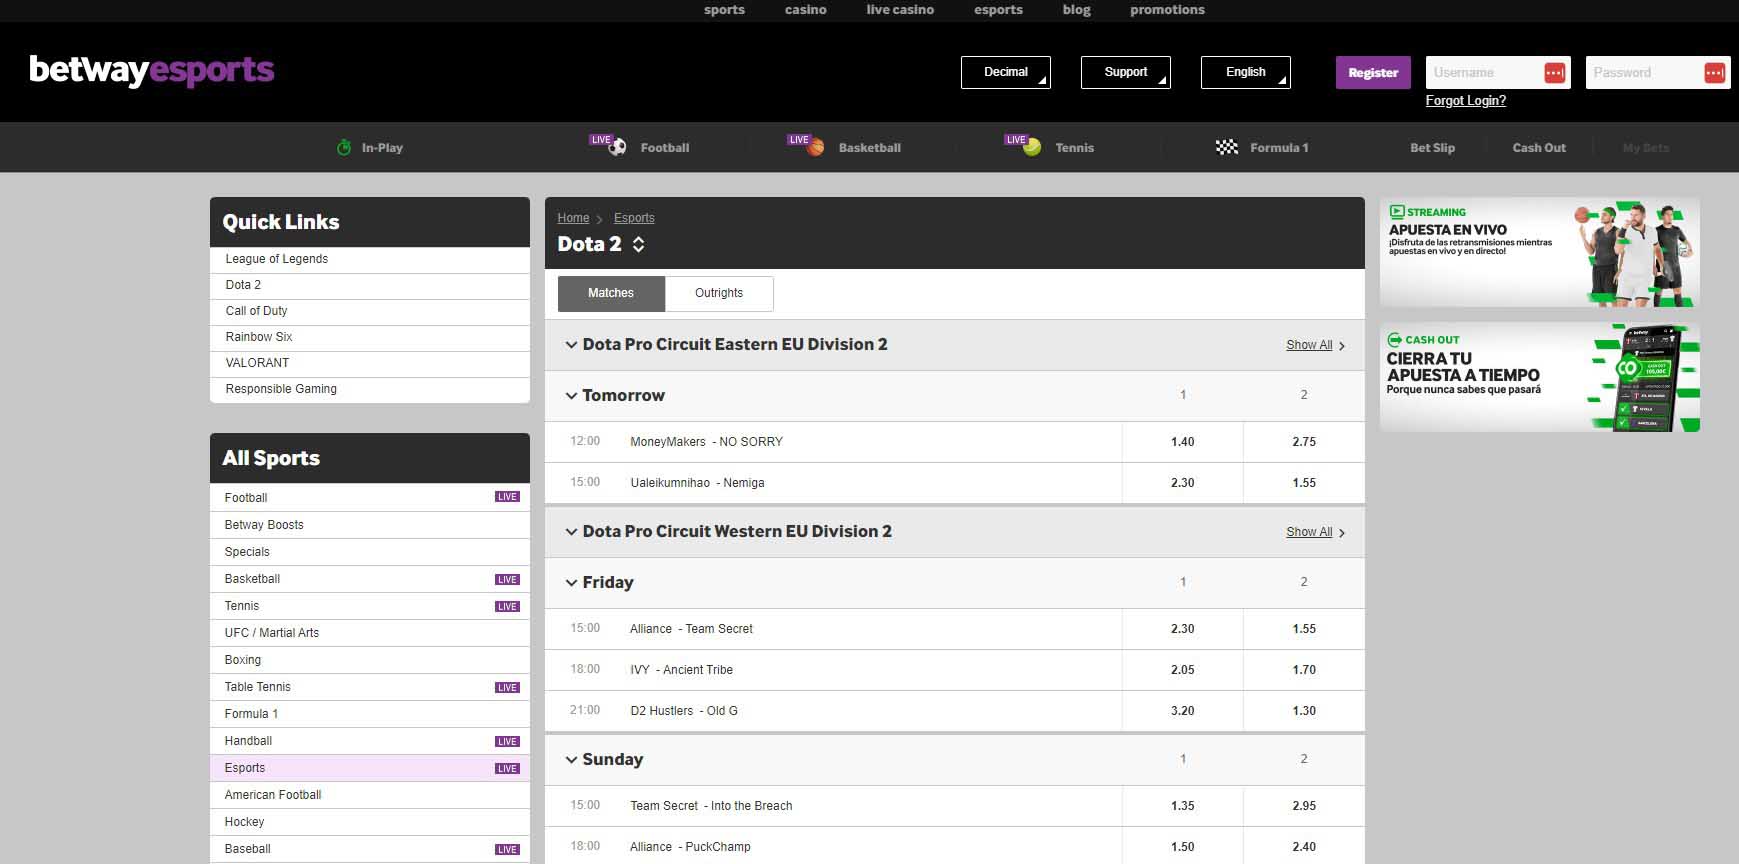The width and height of the screenshot is (1739, 864).
Task: Open Esports in All Sports list
Action: [x=370, y=768]
